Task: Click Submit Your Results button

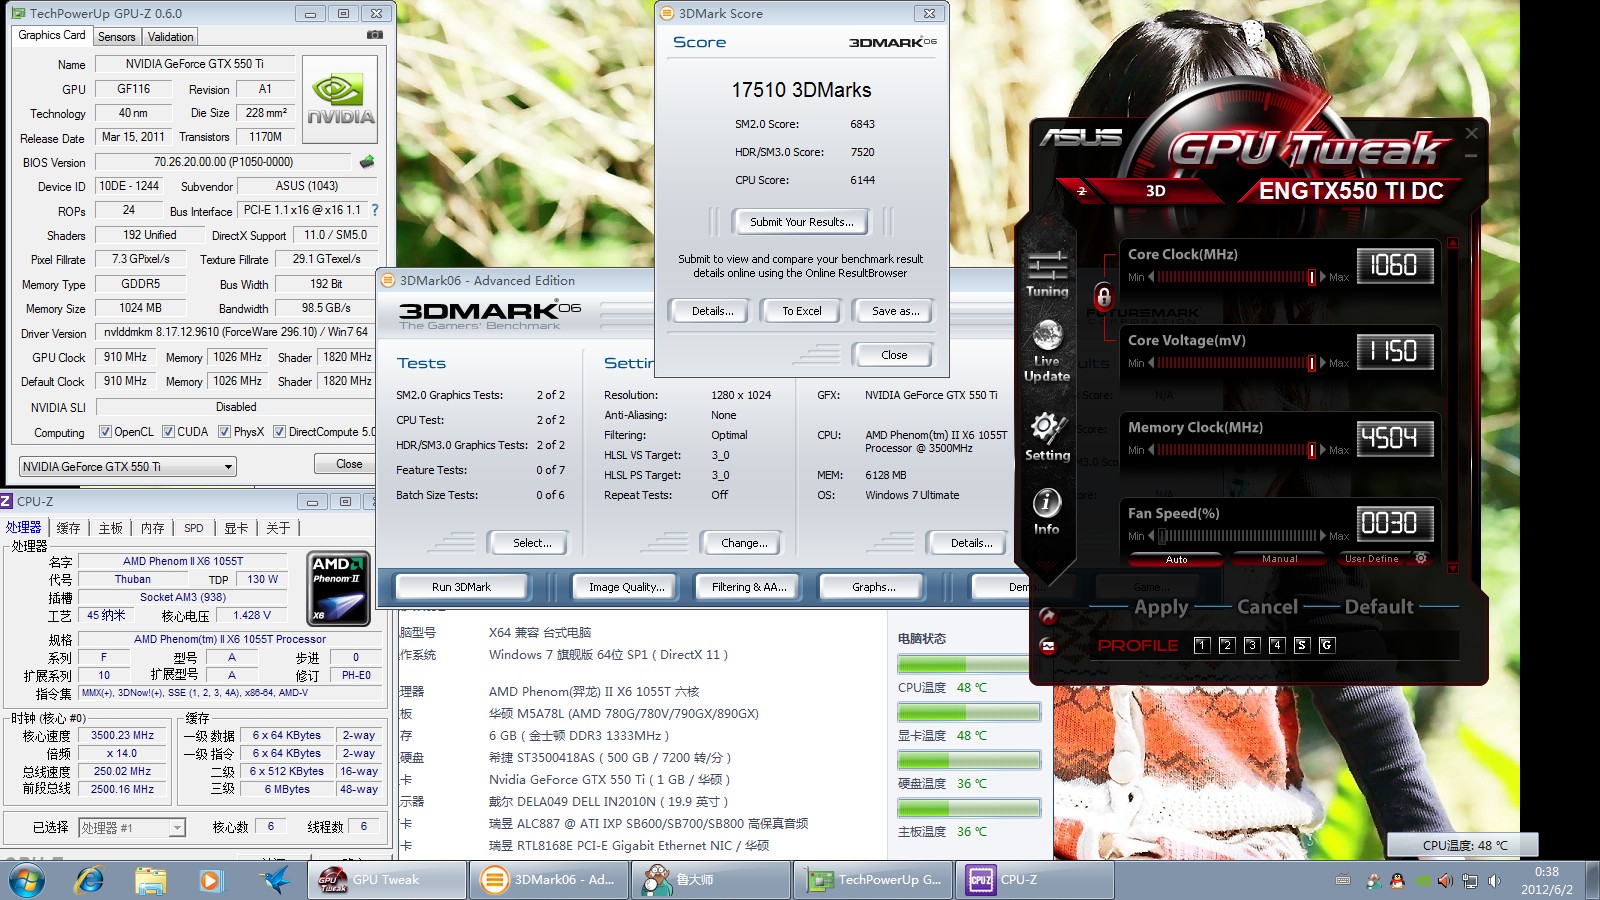Action: [x=801, y=222]
